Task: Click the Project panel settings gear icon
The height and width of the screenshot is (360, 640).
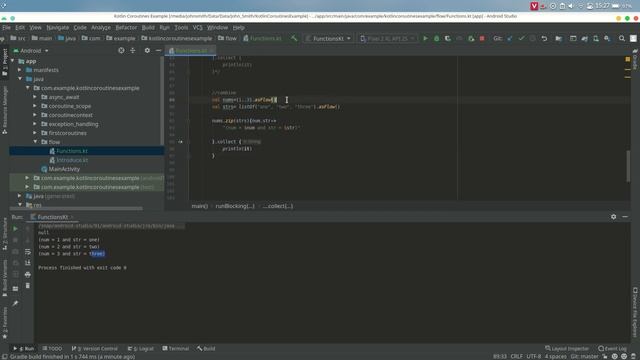Action: click(x=147, y=51)
